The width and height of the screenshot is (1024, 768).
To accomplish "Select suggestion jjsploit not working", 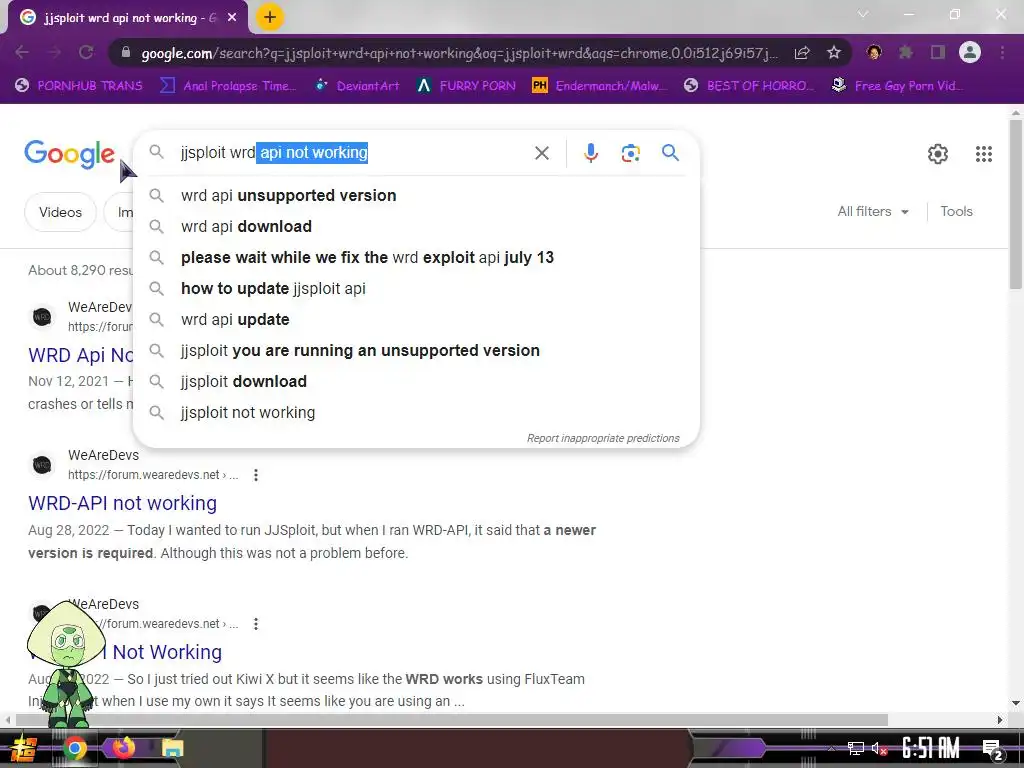I will click(417, 413).
